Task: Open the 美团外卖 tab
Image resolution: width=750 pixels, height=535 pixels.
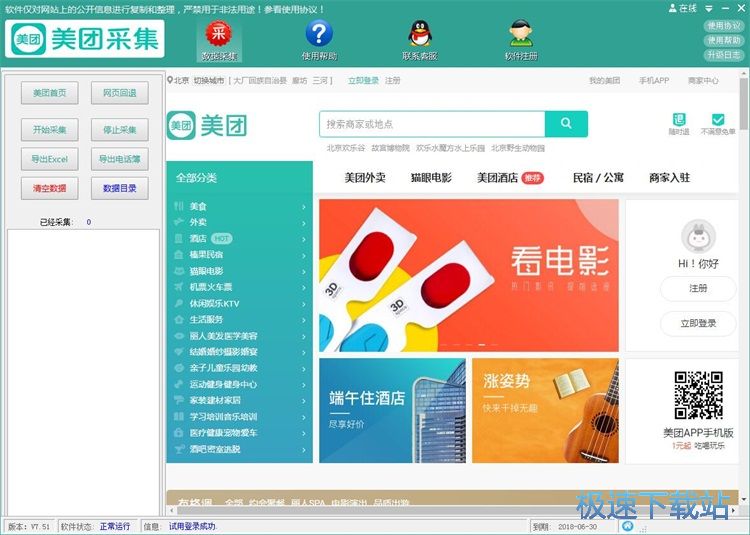Action: coord(365,178)
